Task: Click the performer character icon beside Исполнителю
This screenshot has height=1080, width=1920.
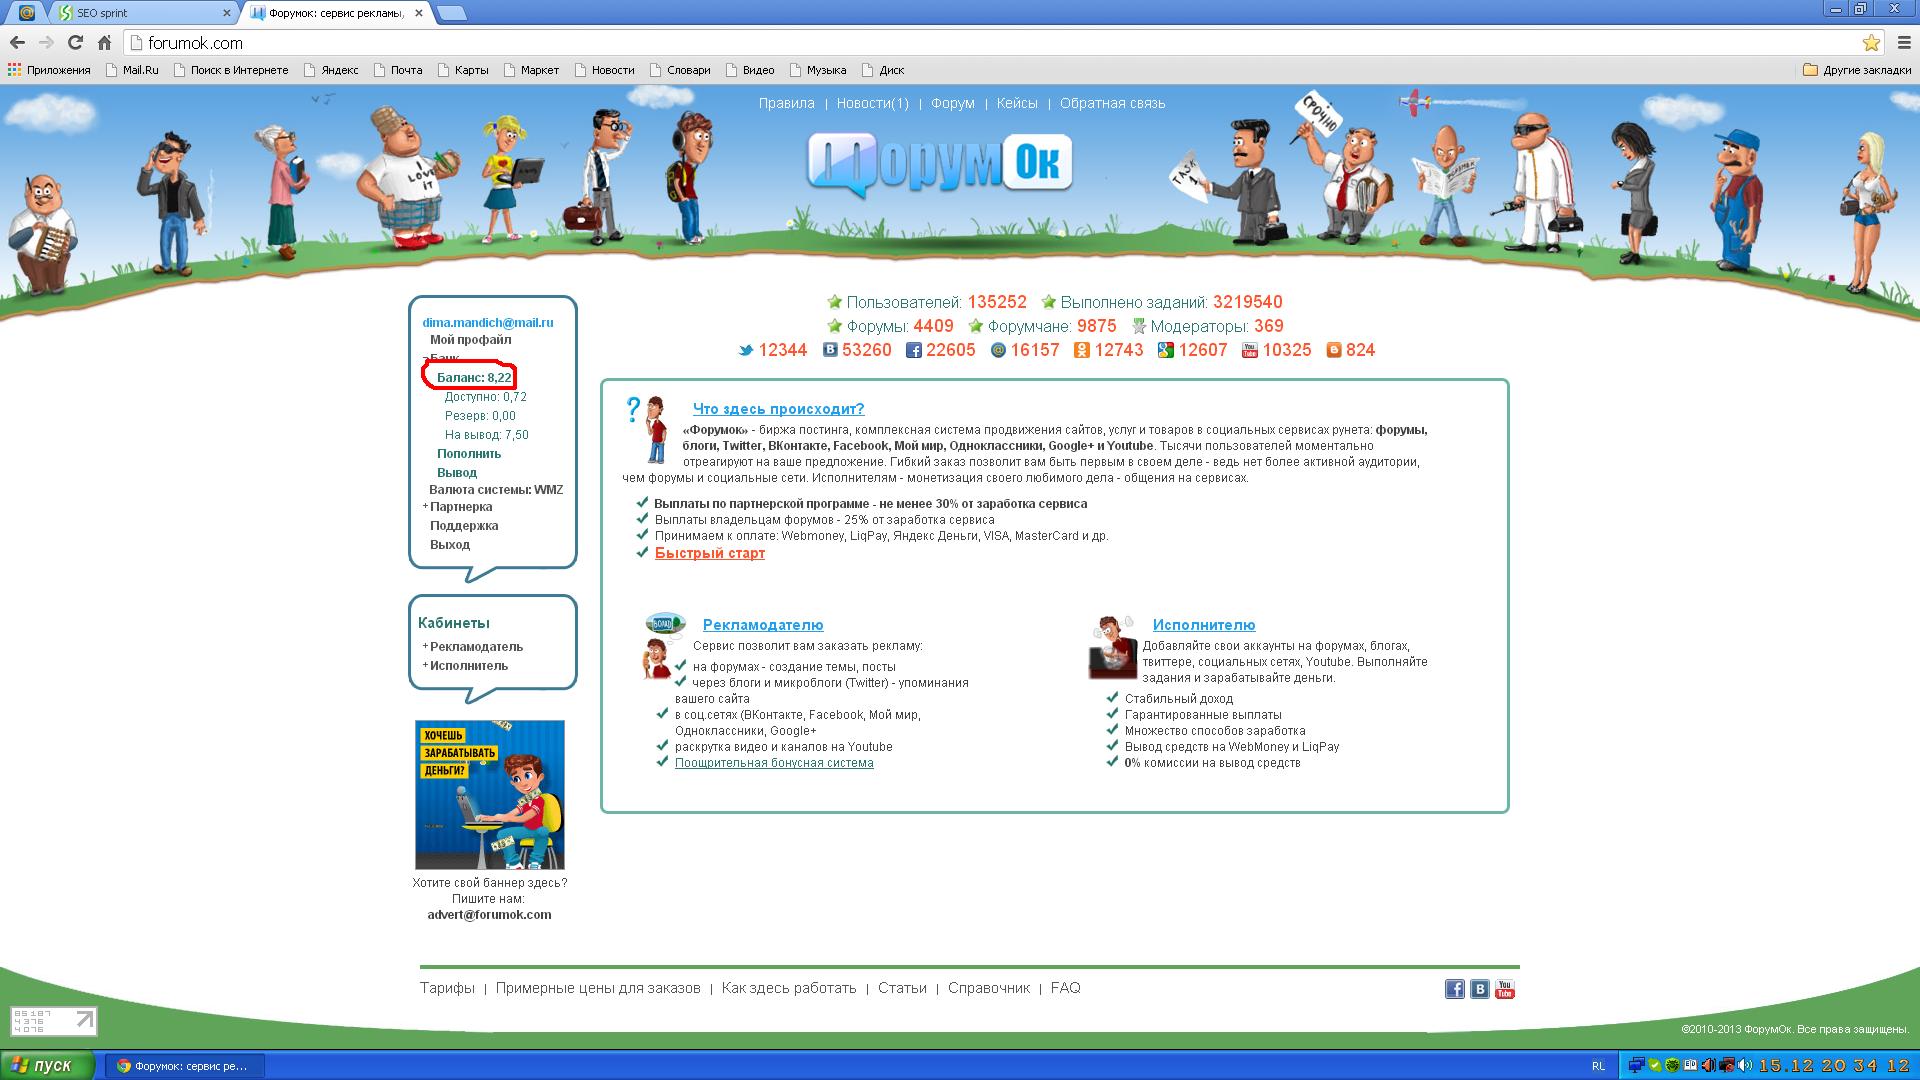Action: pyautogui.click(x=1112, y=648)
